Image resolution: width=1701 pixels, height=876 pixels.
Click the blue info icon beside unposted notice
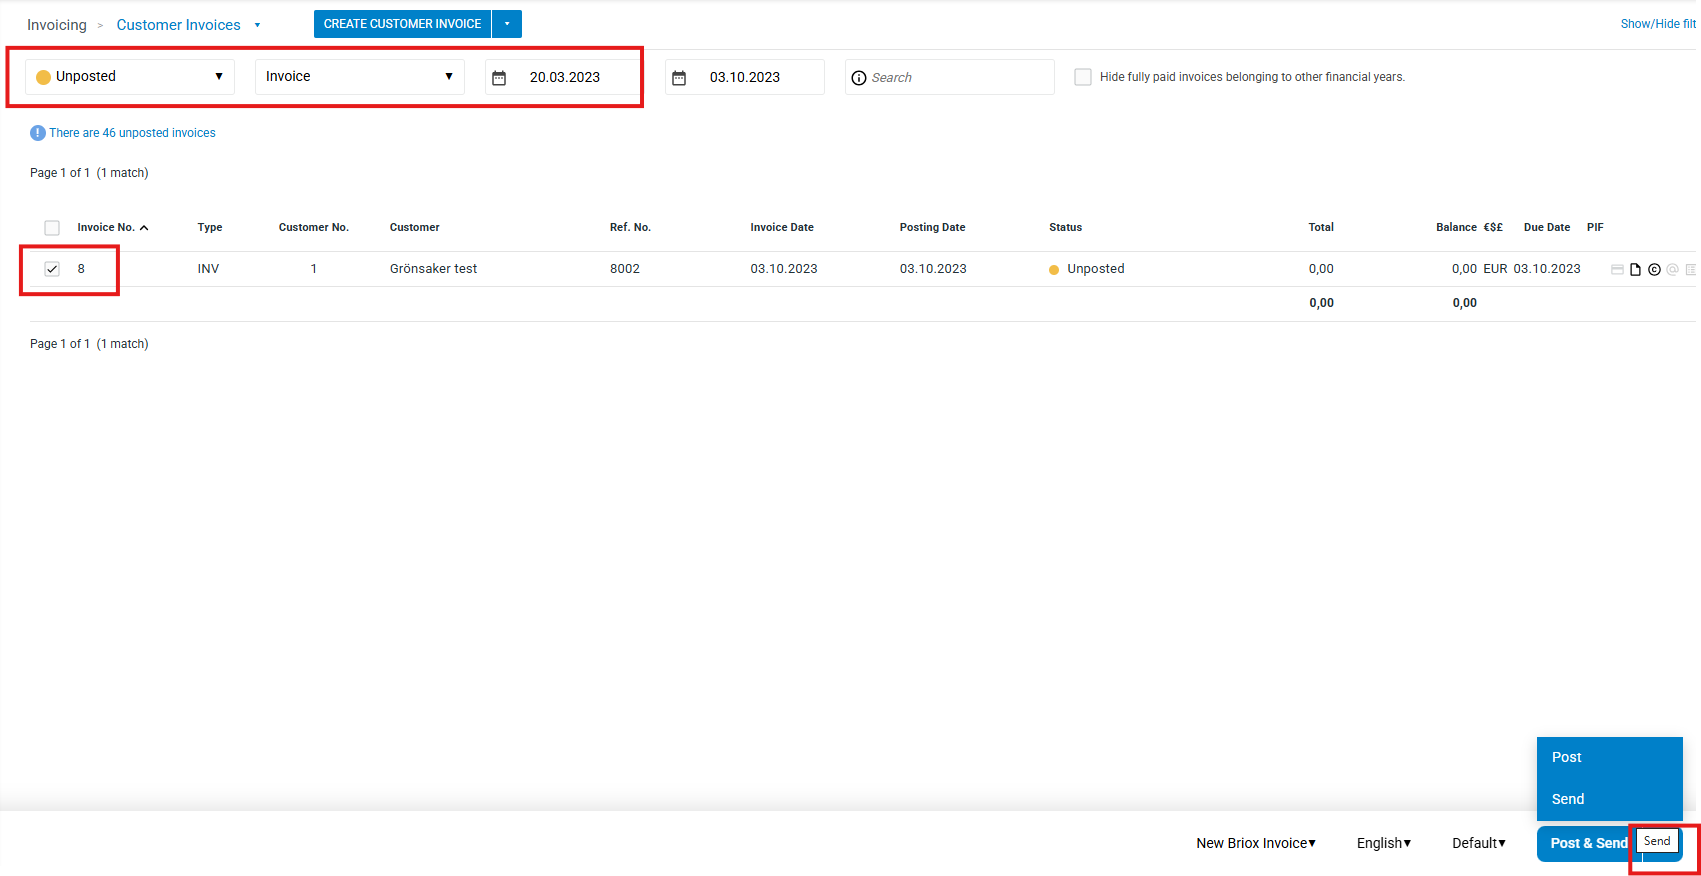(38, 133)
